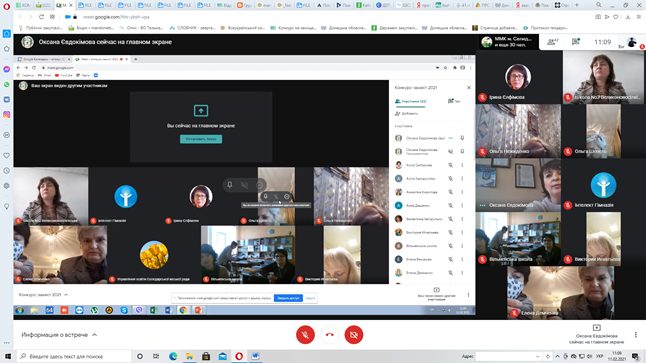Click the presentation screen icon above Оксана Євдокімова
This screenshot has width=646, height=363.
597,328
